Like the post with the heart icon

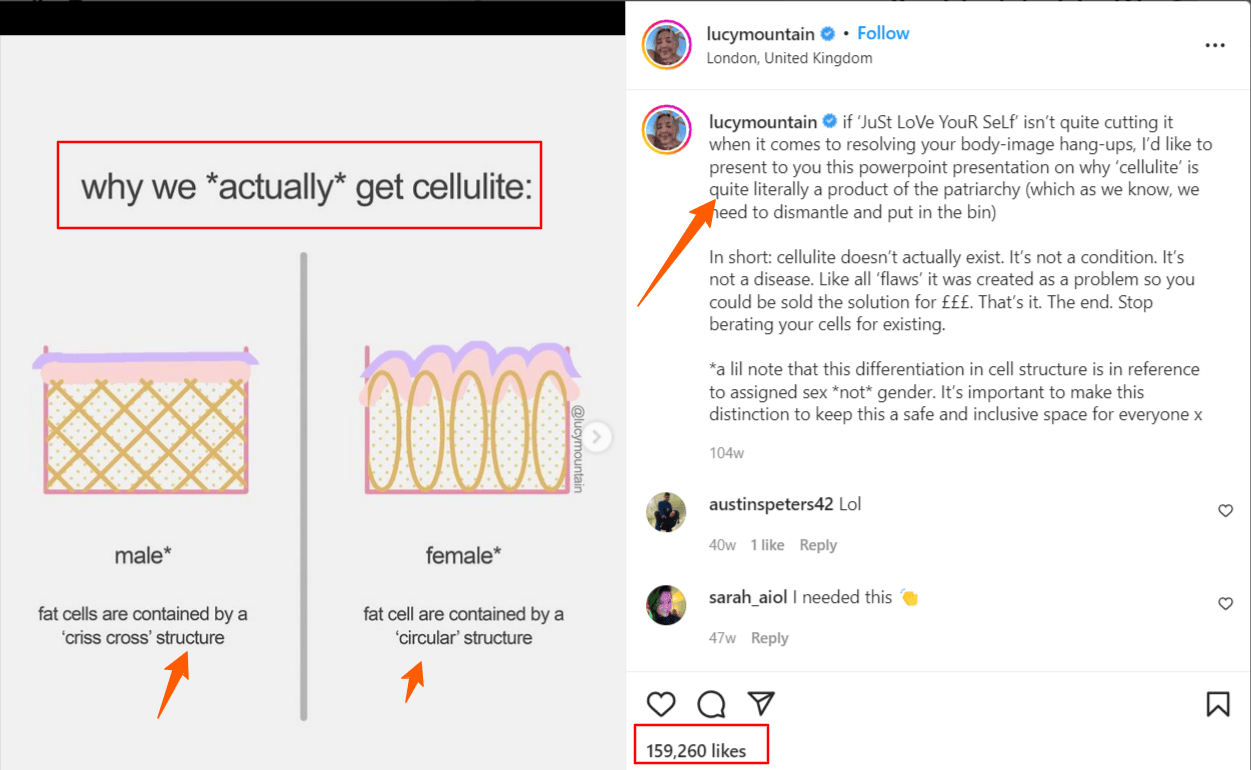[661, 704]
